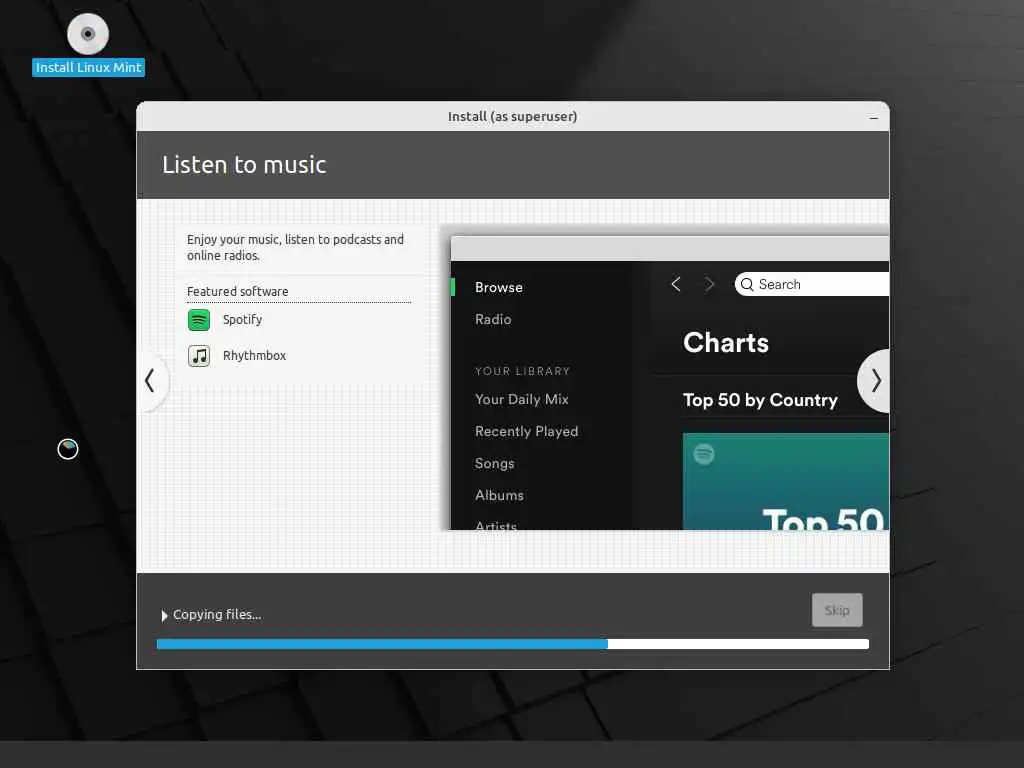Screen dimensions: 1024x768
Task: Click the Spotify logo on Top 50 cover
Action: point(704,454)
